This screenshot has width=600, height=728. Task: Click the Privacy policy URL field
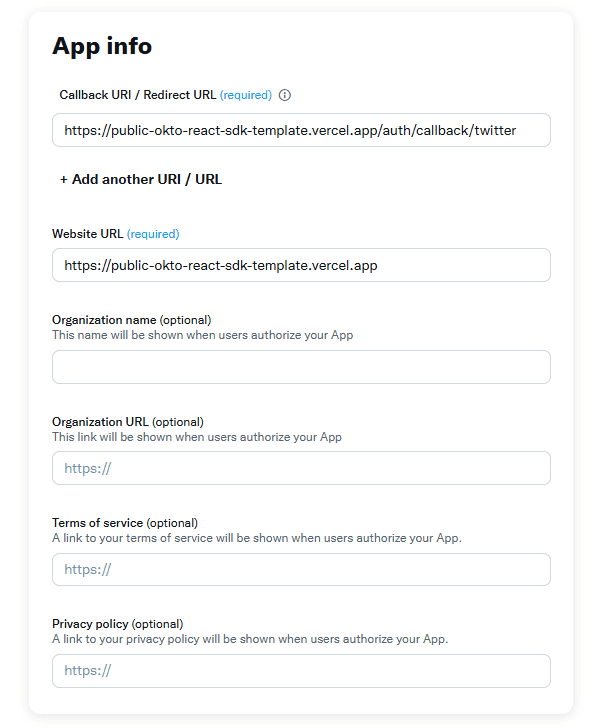[x=300, y=671]
